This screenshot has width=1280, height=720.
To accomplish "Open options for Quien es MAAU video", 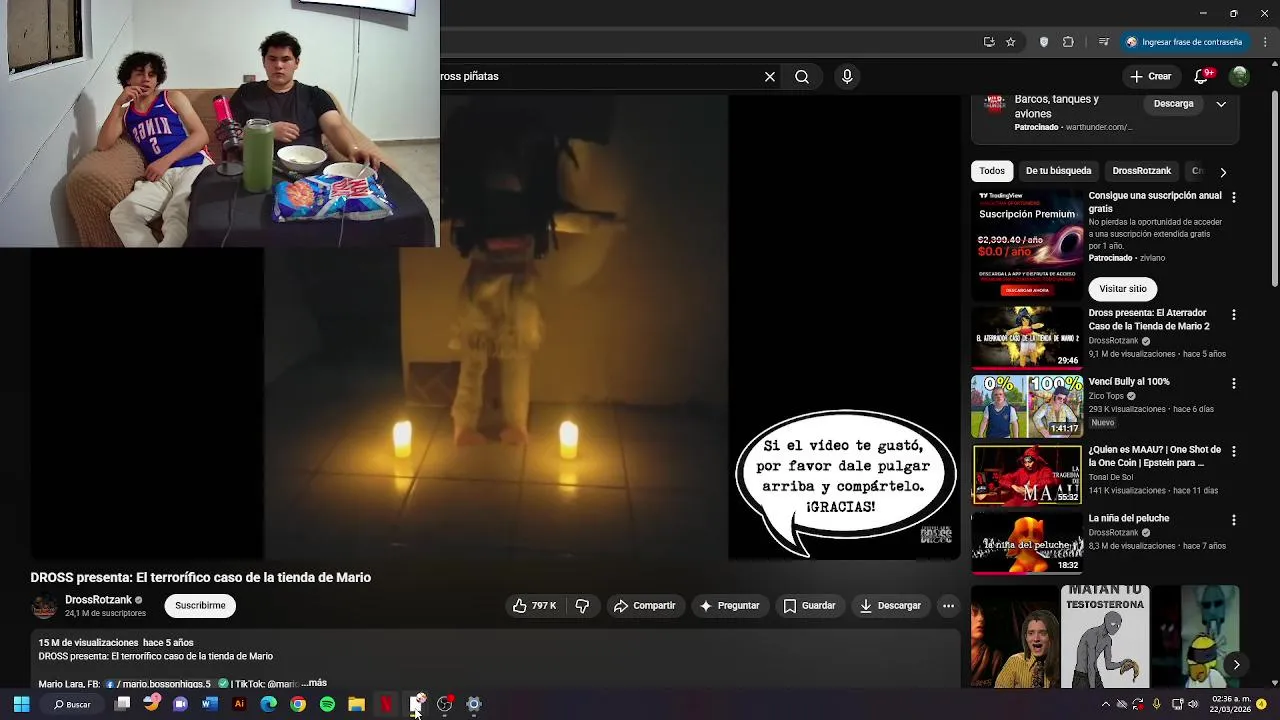I will (x=1233, y=452).
